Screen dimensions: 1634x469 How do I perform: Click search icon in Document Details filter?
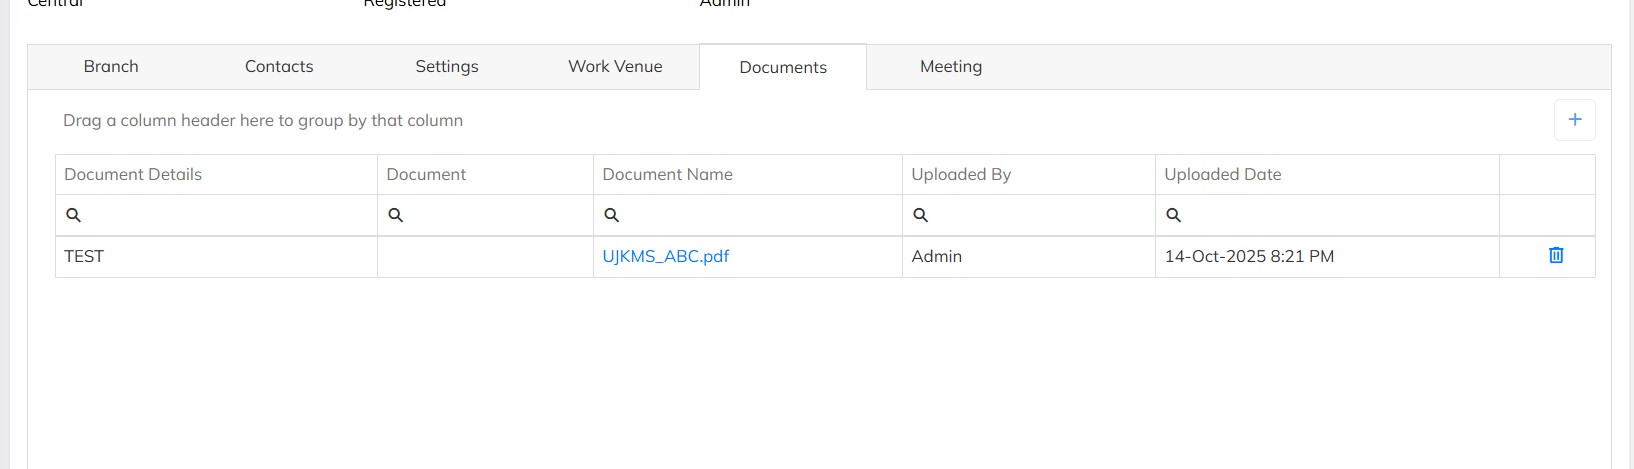(x=73, y=215)
